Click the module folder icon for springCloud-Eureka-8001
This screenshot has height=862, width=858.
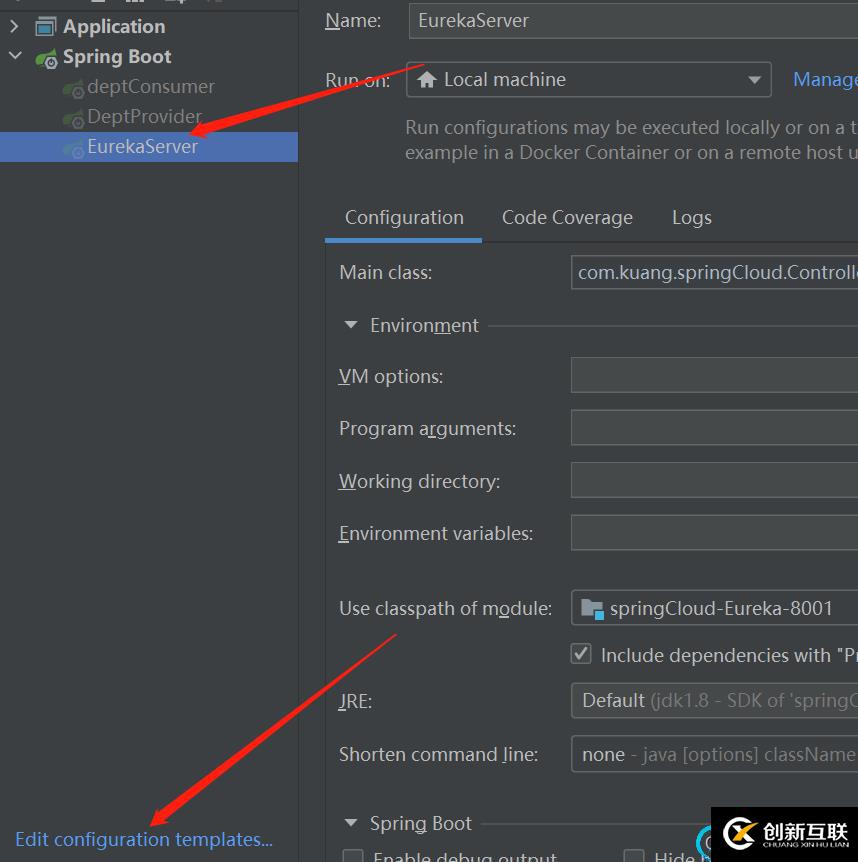click(x=592, y=609)
